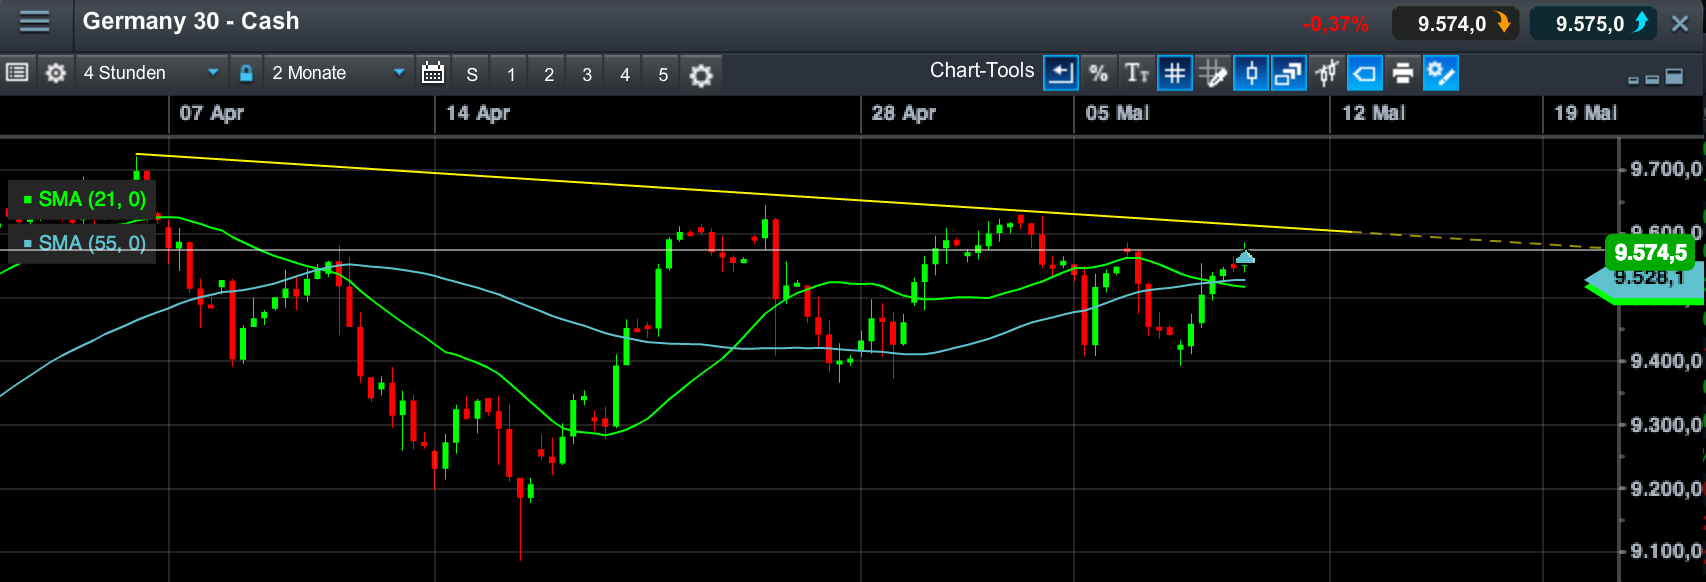This screenshot has width=1706, height=582.
Task: Click the 14 Apr date axis label
Action: pos(478,113)
